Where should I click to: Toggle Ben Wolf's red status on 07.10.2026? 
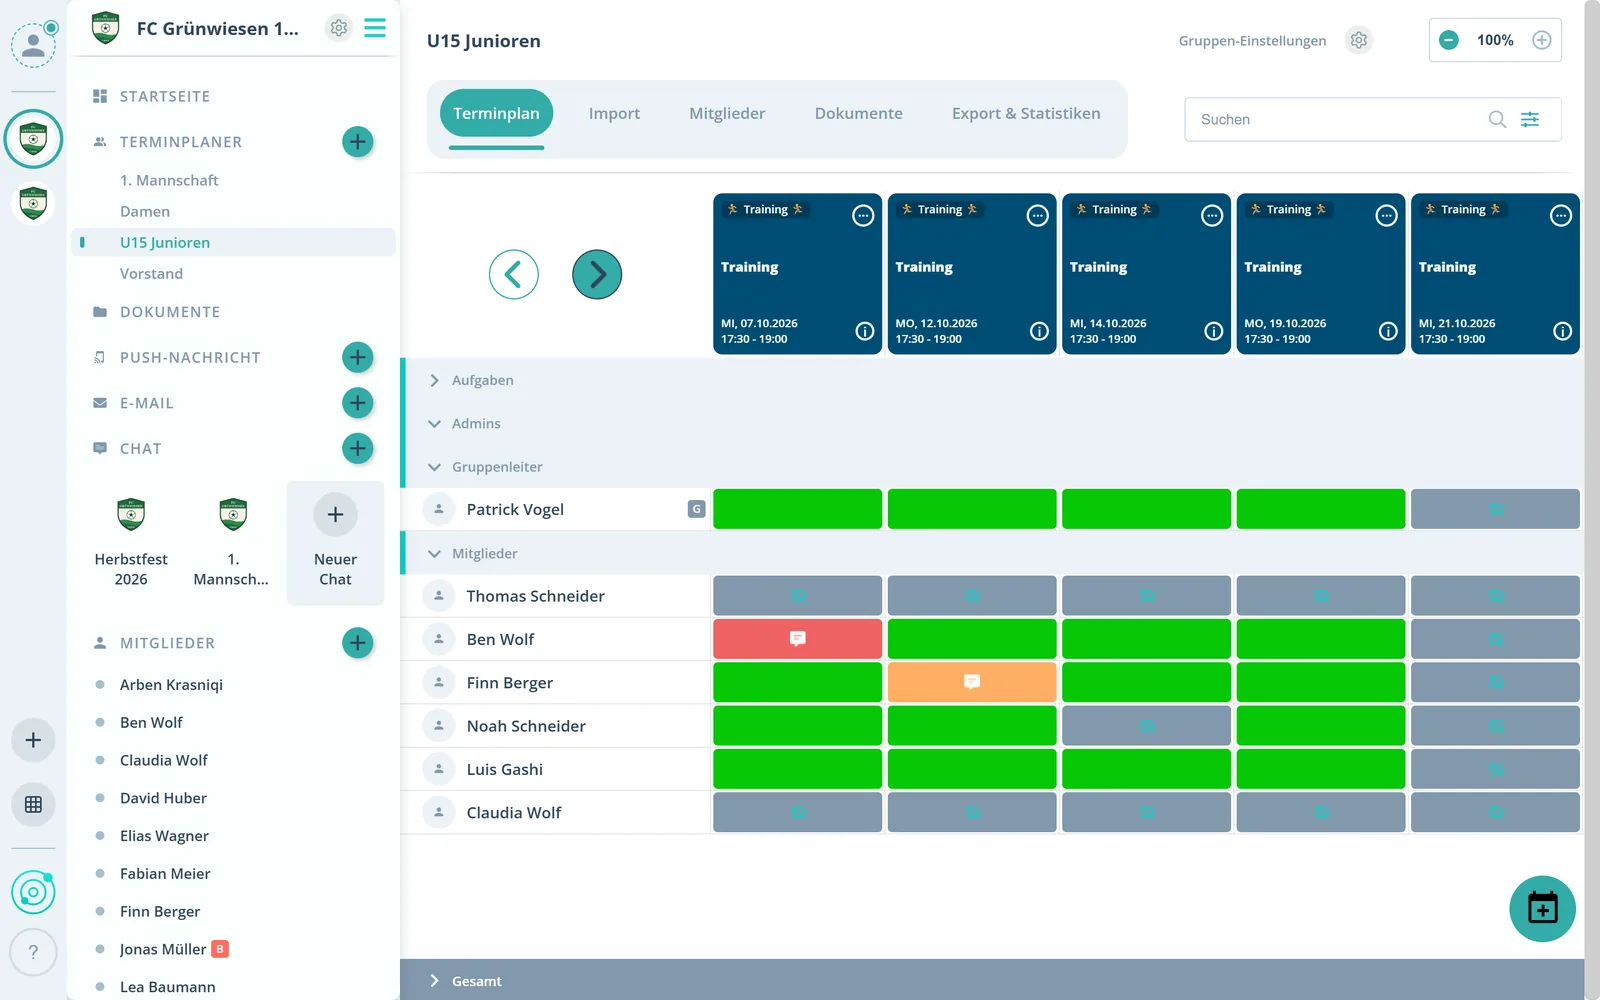(x=797, y=638)
